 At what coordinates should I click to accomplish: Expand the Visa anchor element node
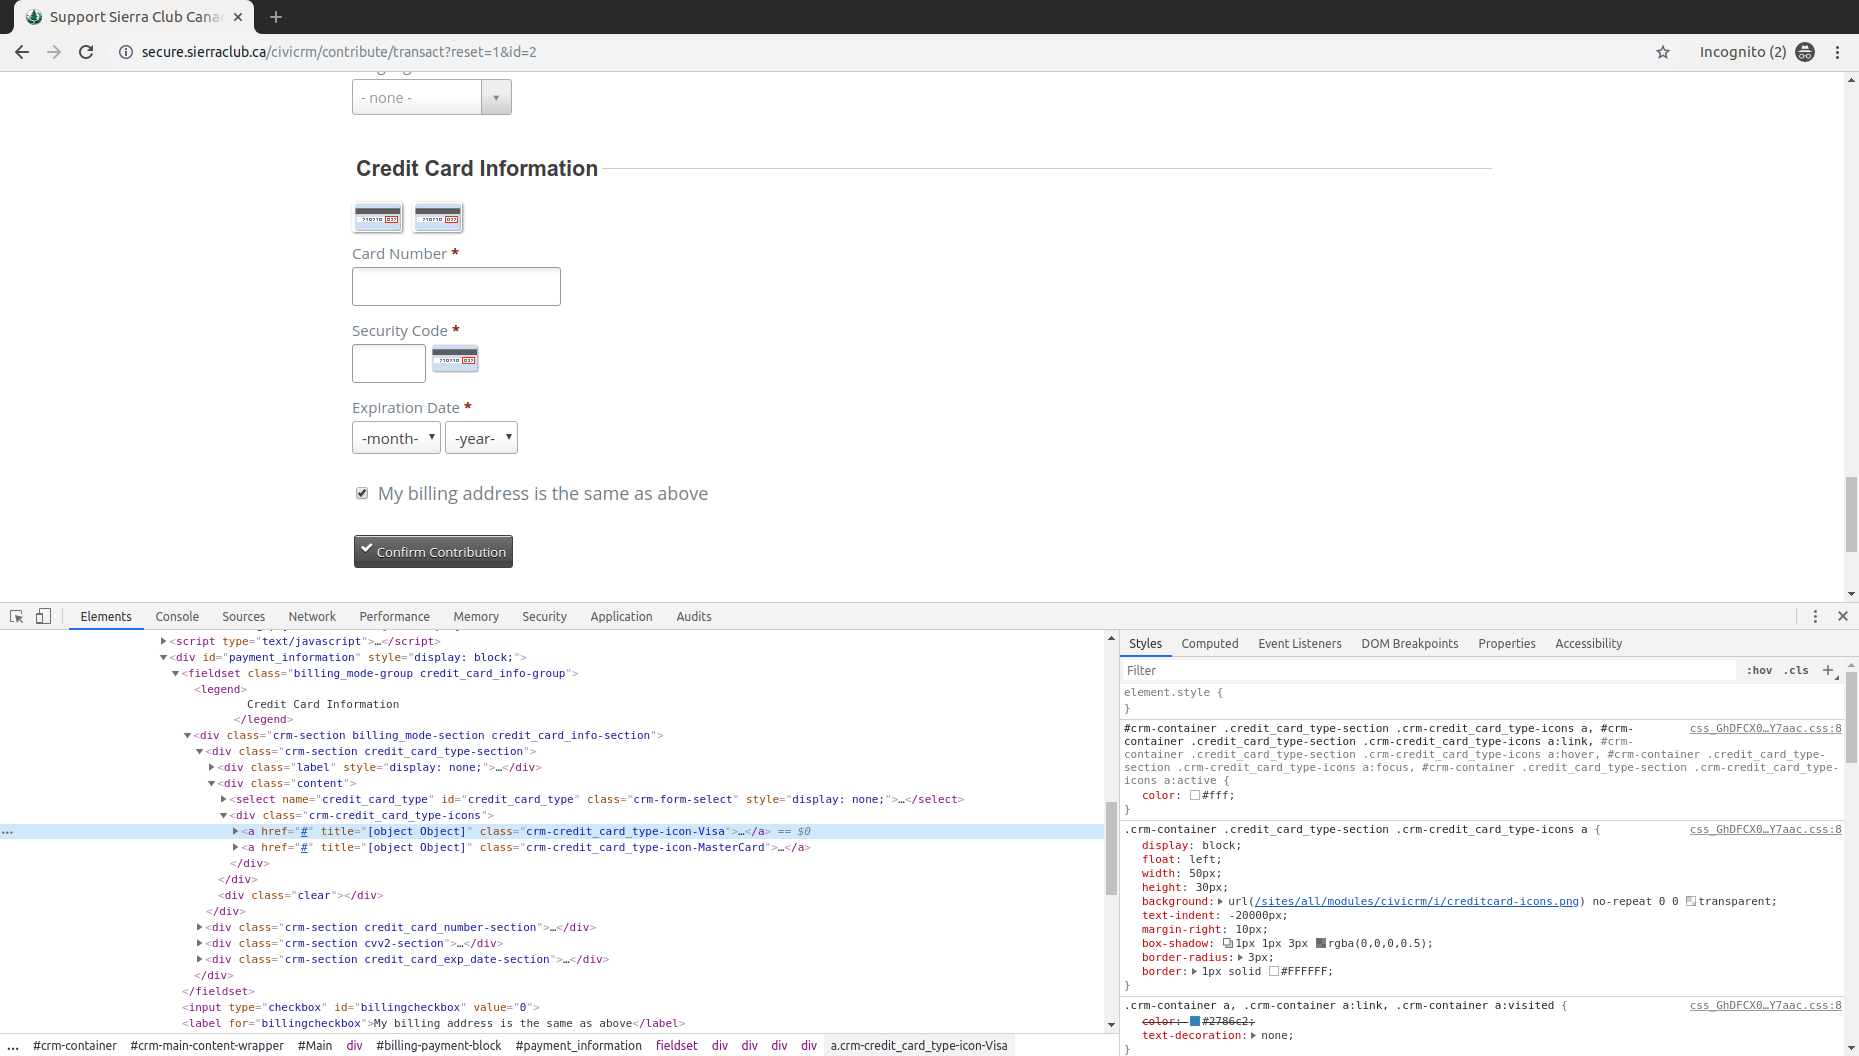coord(236,831)
